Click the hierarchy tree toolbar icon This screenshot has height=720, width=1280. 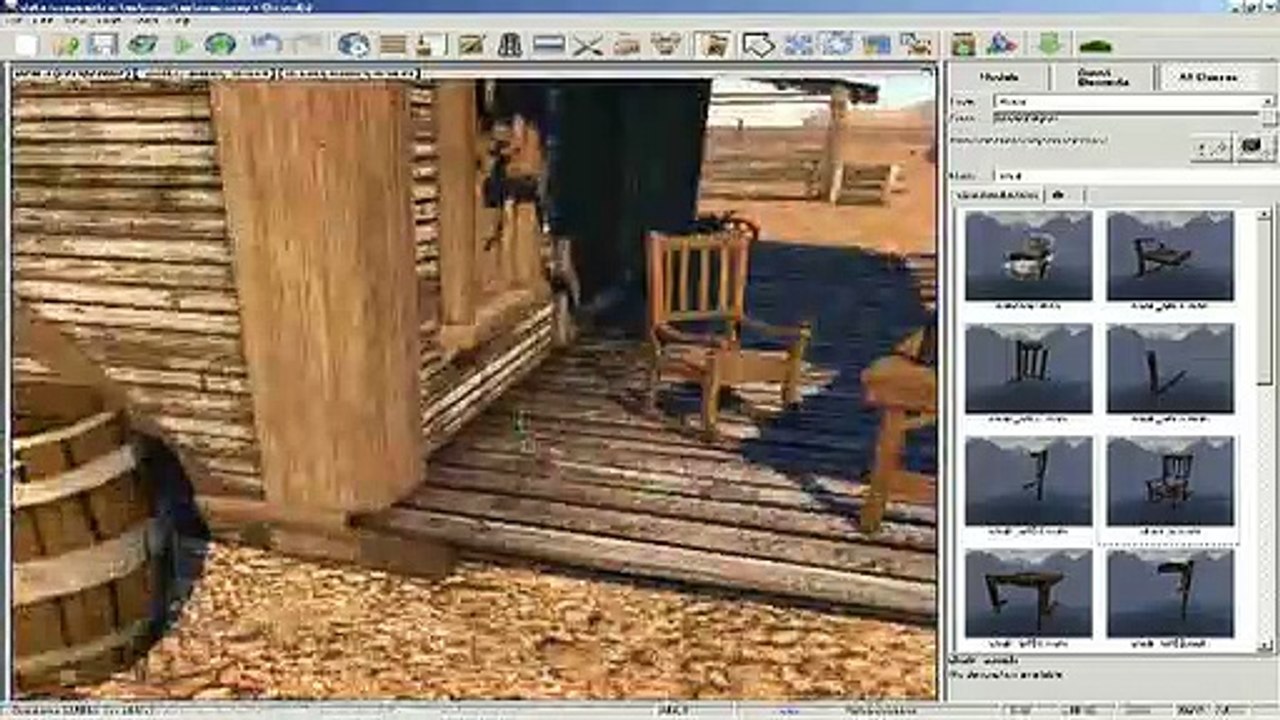915,45
